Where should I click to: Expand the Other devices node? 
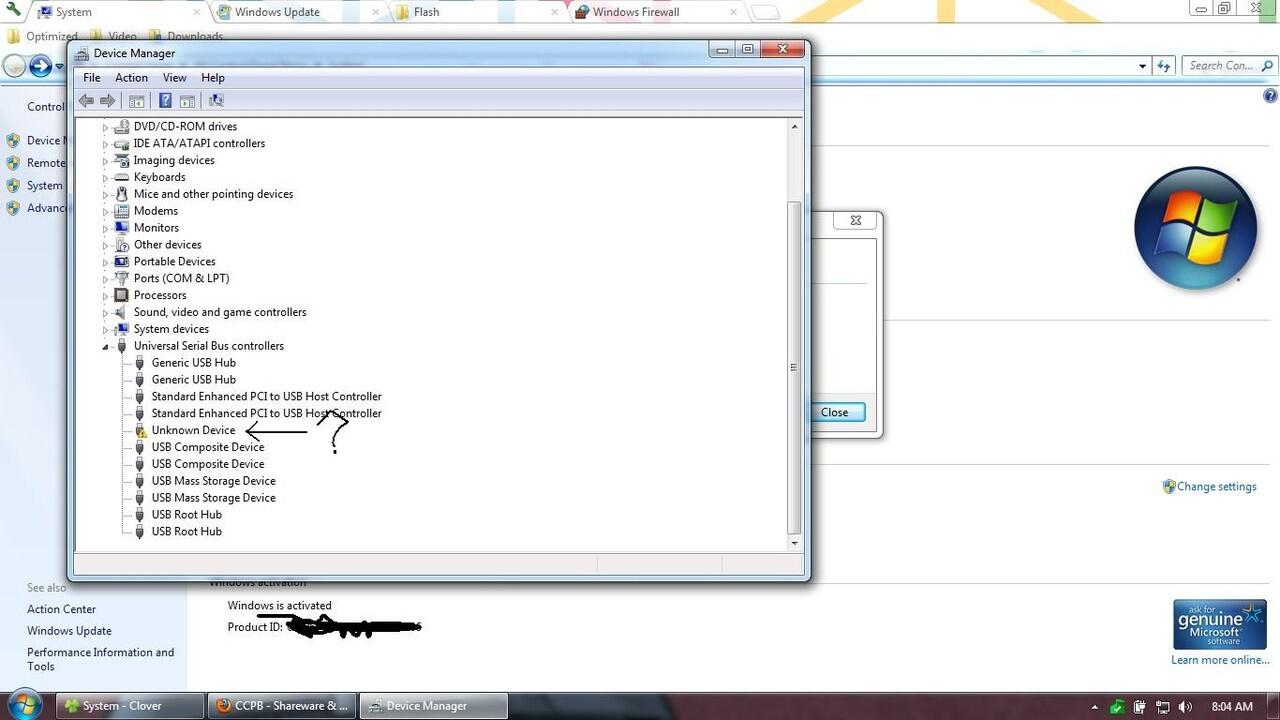coord(105,245)
